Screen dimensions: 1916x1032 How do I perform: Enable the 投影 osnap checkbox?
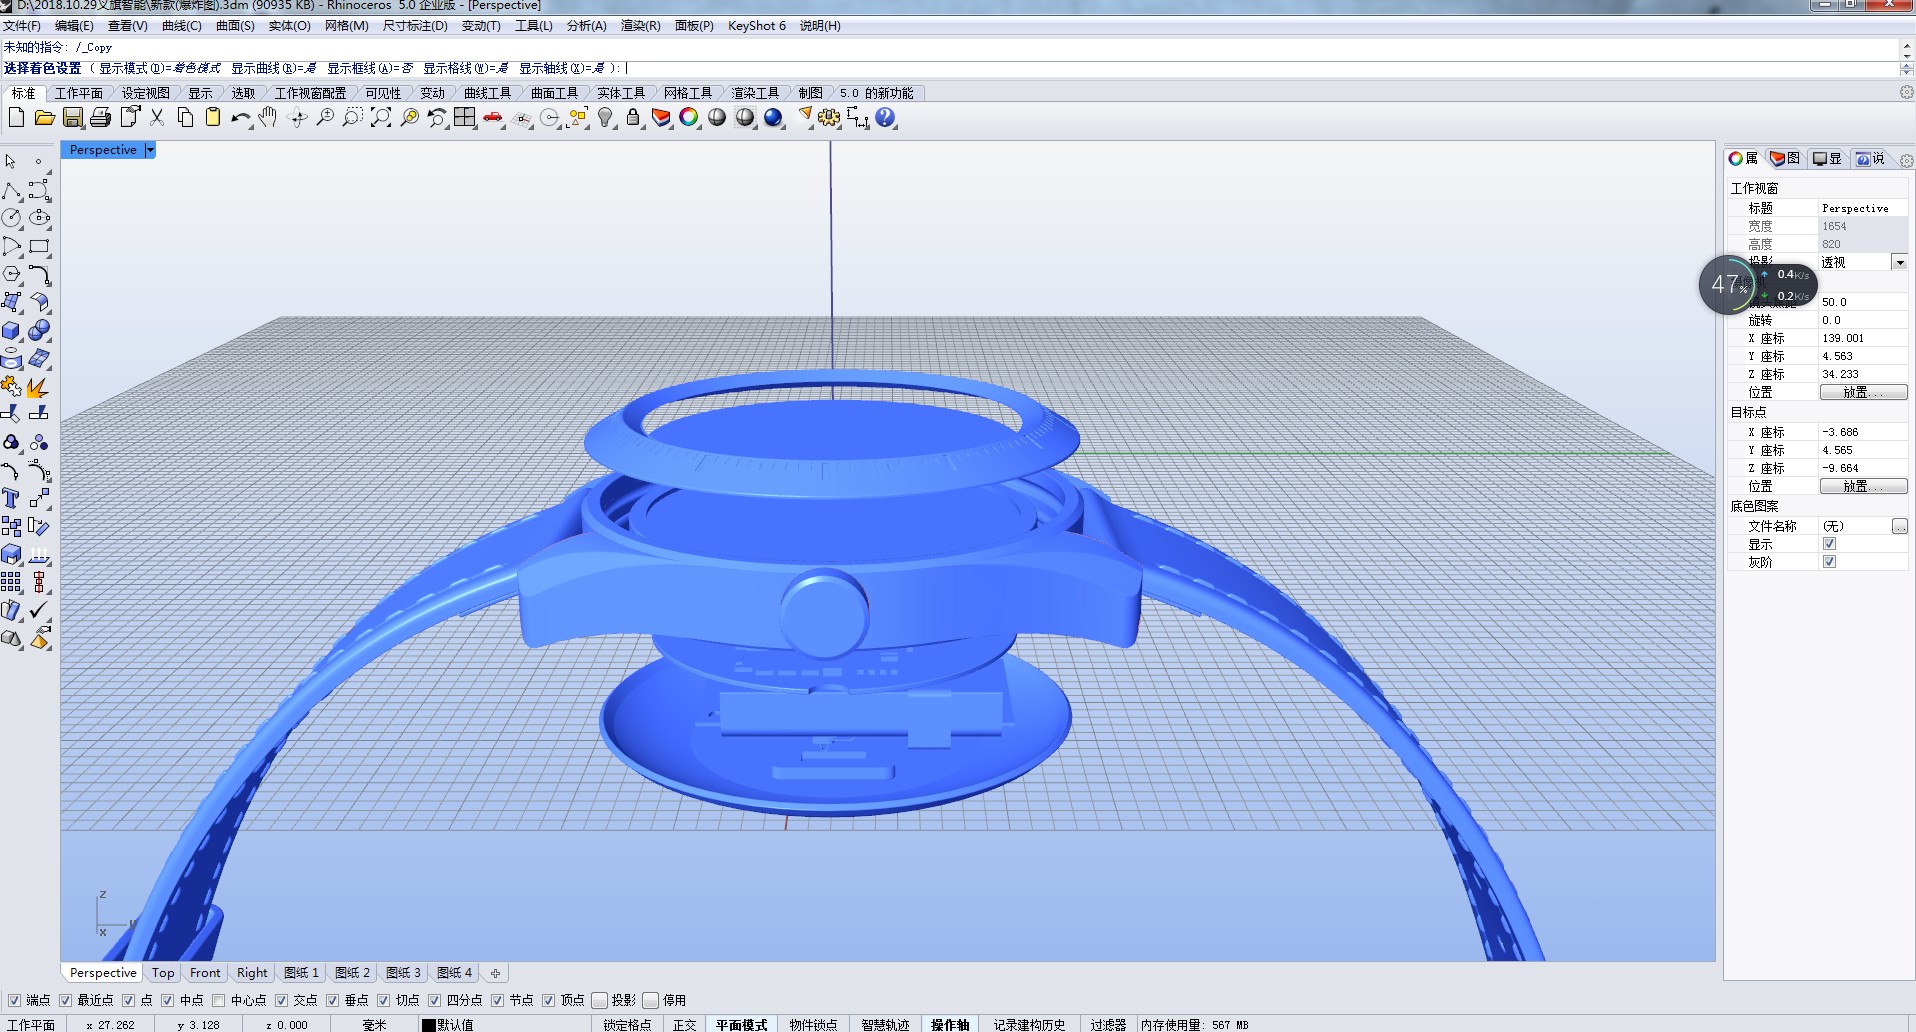coord(599,1000)
